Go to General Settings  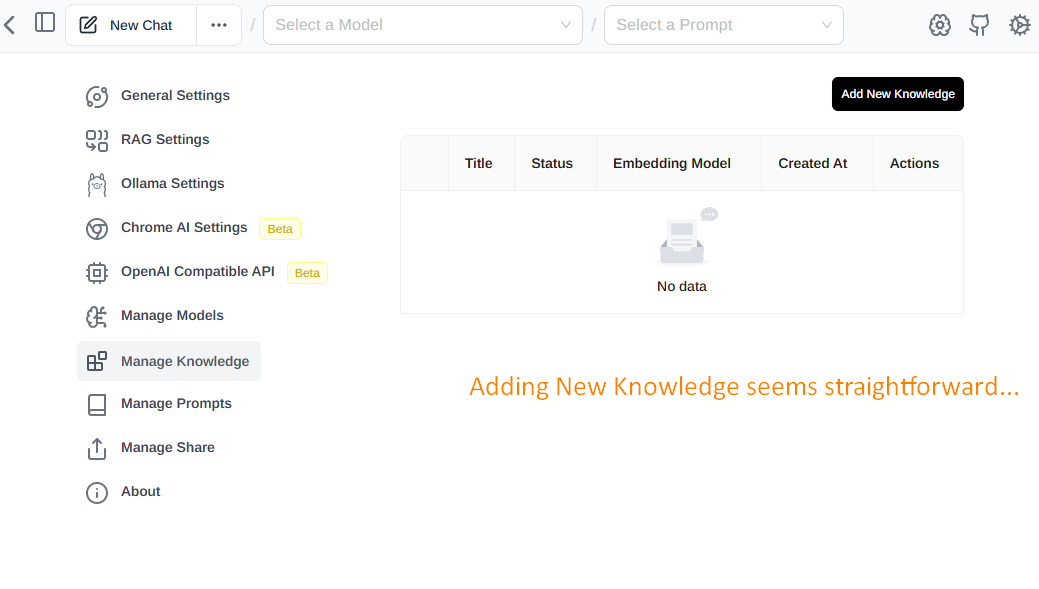coord(175,96)
